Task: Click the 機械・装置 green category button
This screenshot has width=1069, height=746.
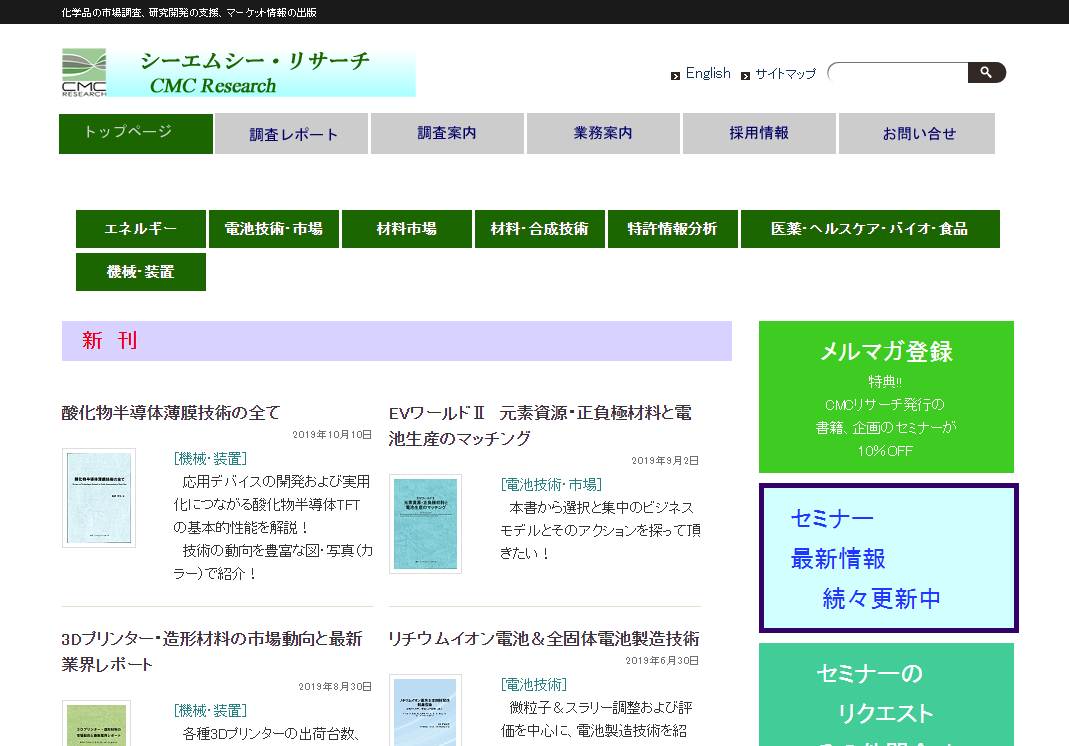Action: pos(141,272)
